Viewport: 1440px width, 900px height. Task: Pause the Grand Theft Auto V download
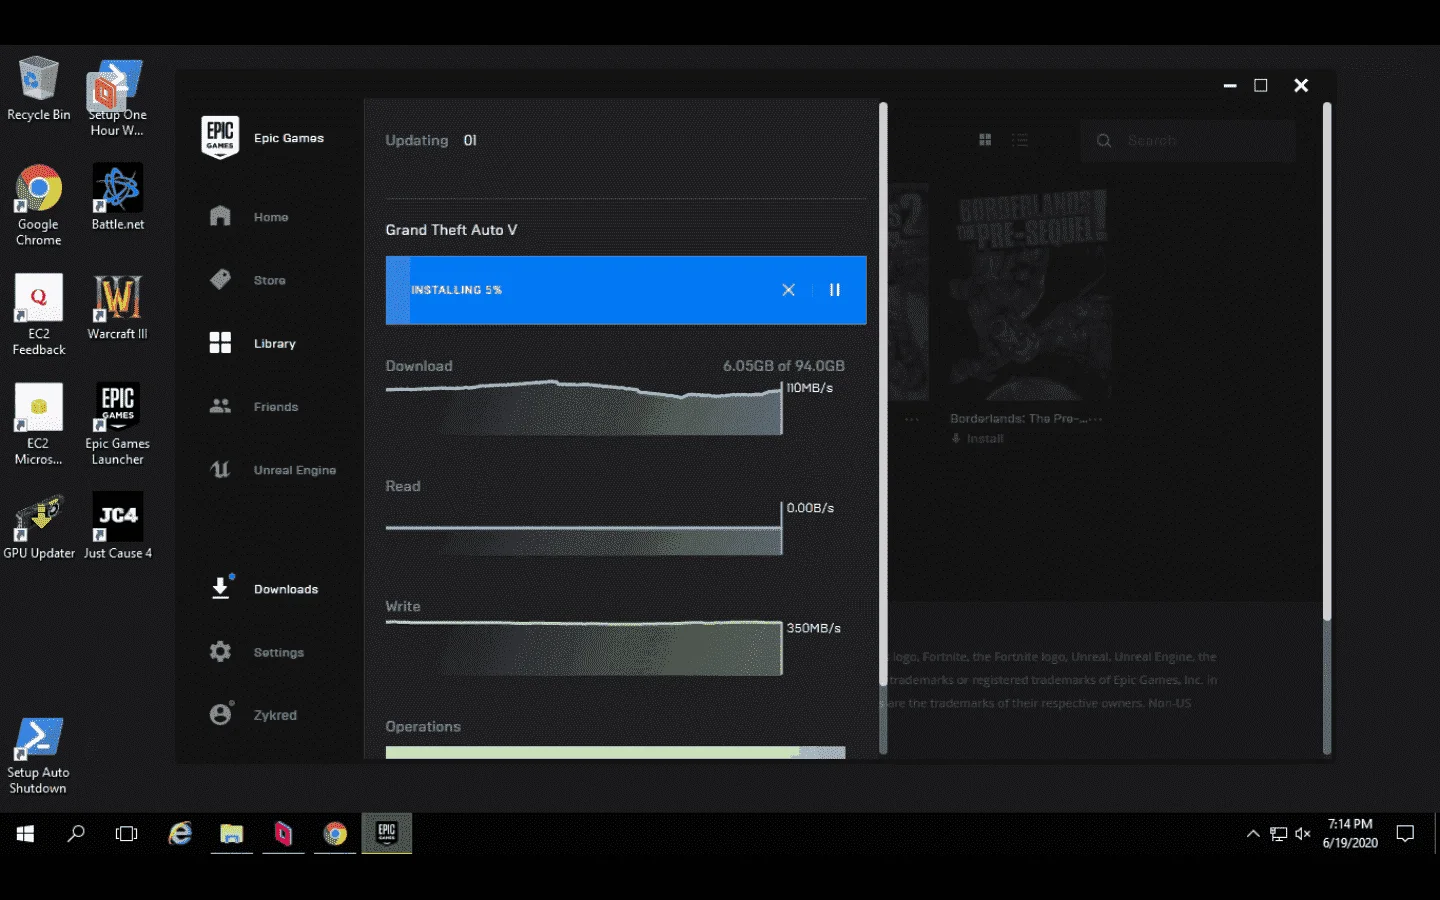pos(834,290)
